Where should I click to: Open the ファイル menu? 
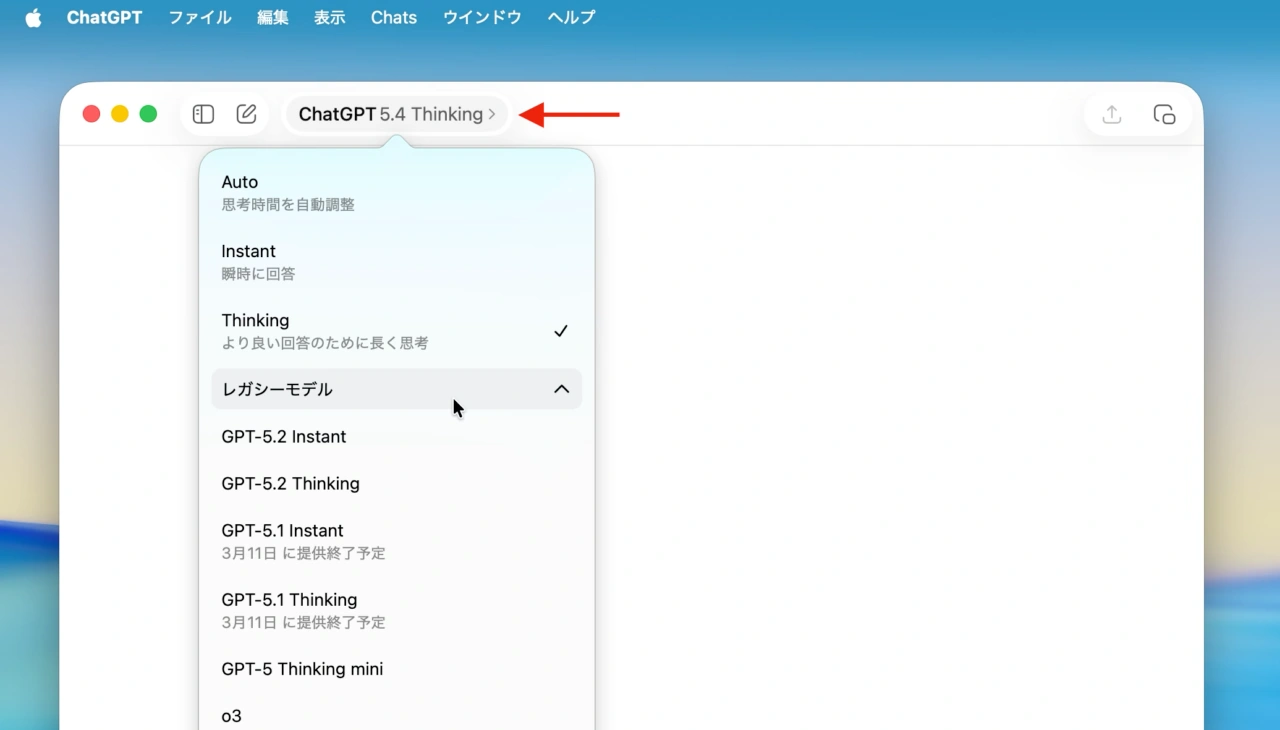[x=199, y=17]
